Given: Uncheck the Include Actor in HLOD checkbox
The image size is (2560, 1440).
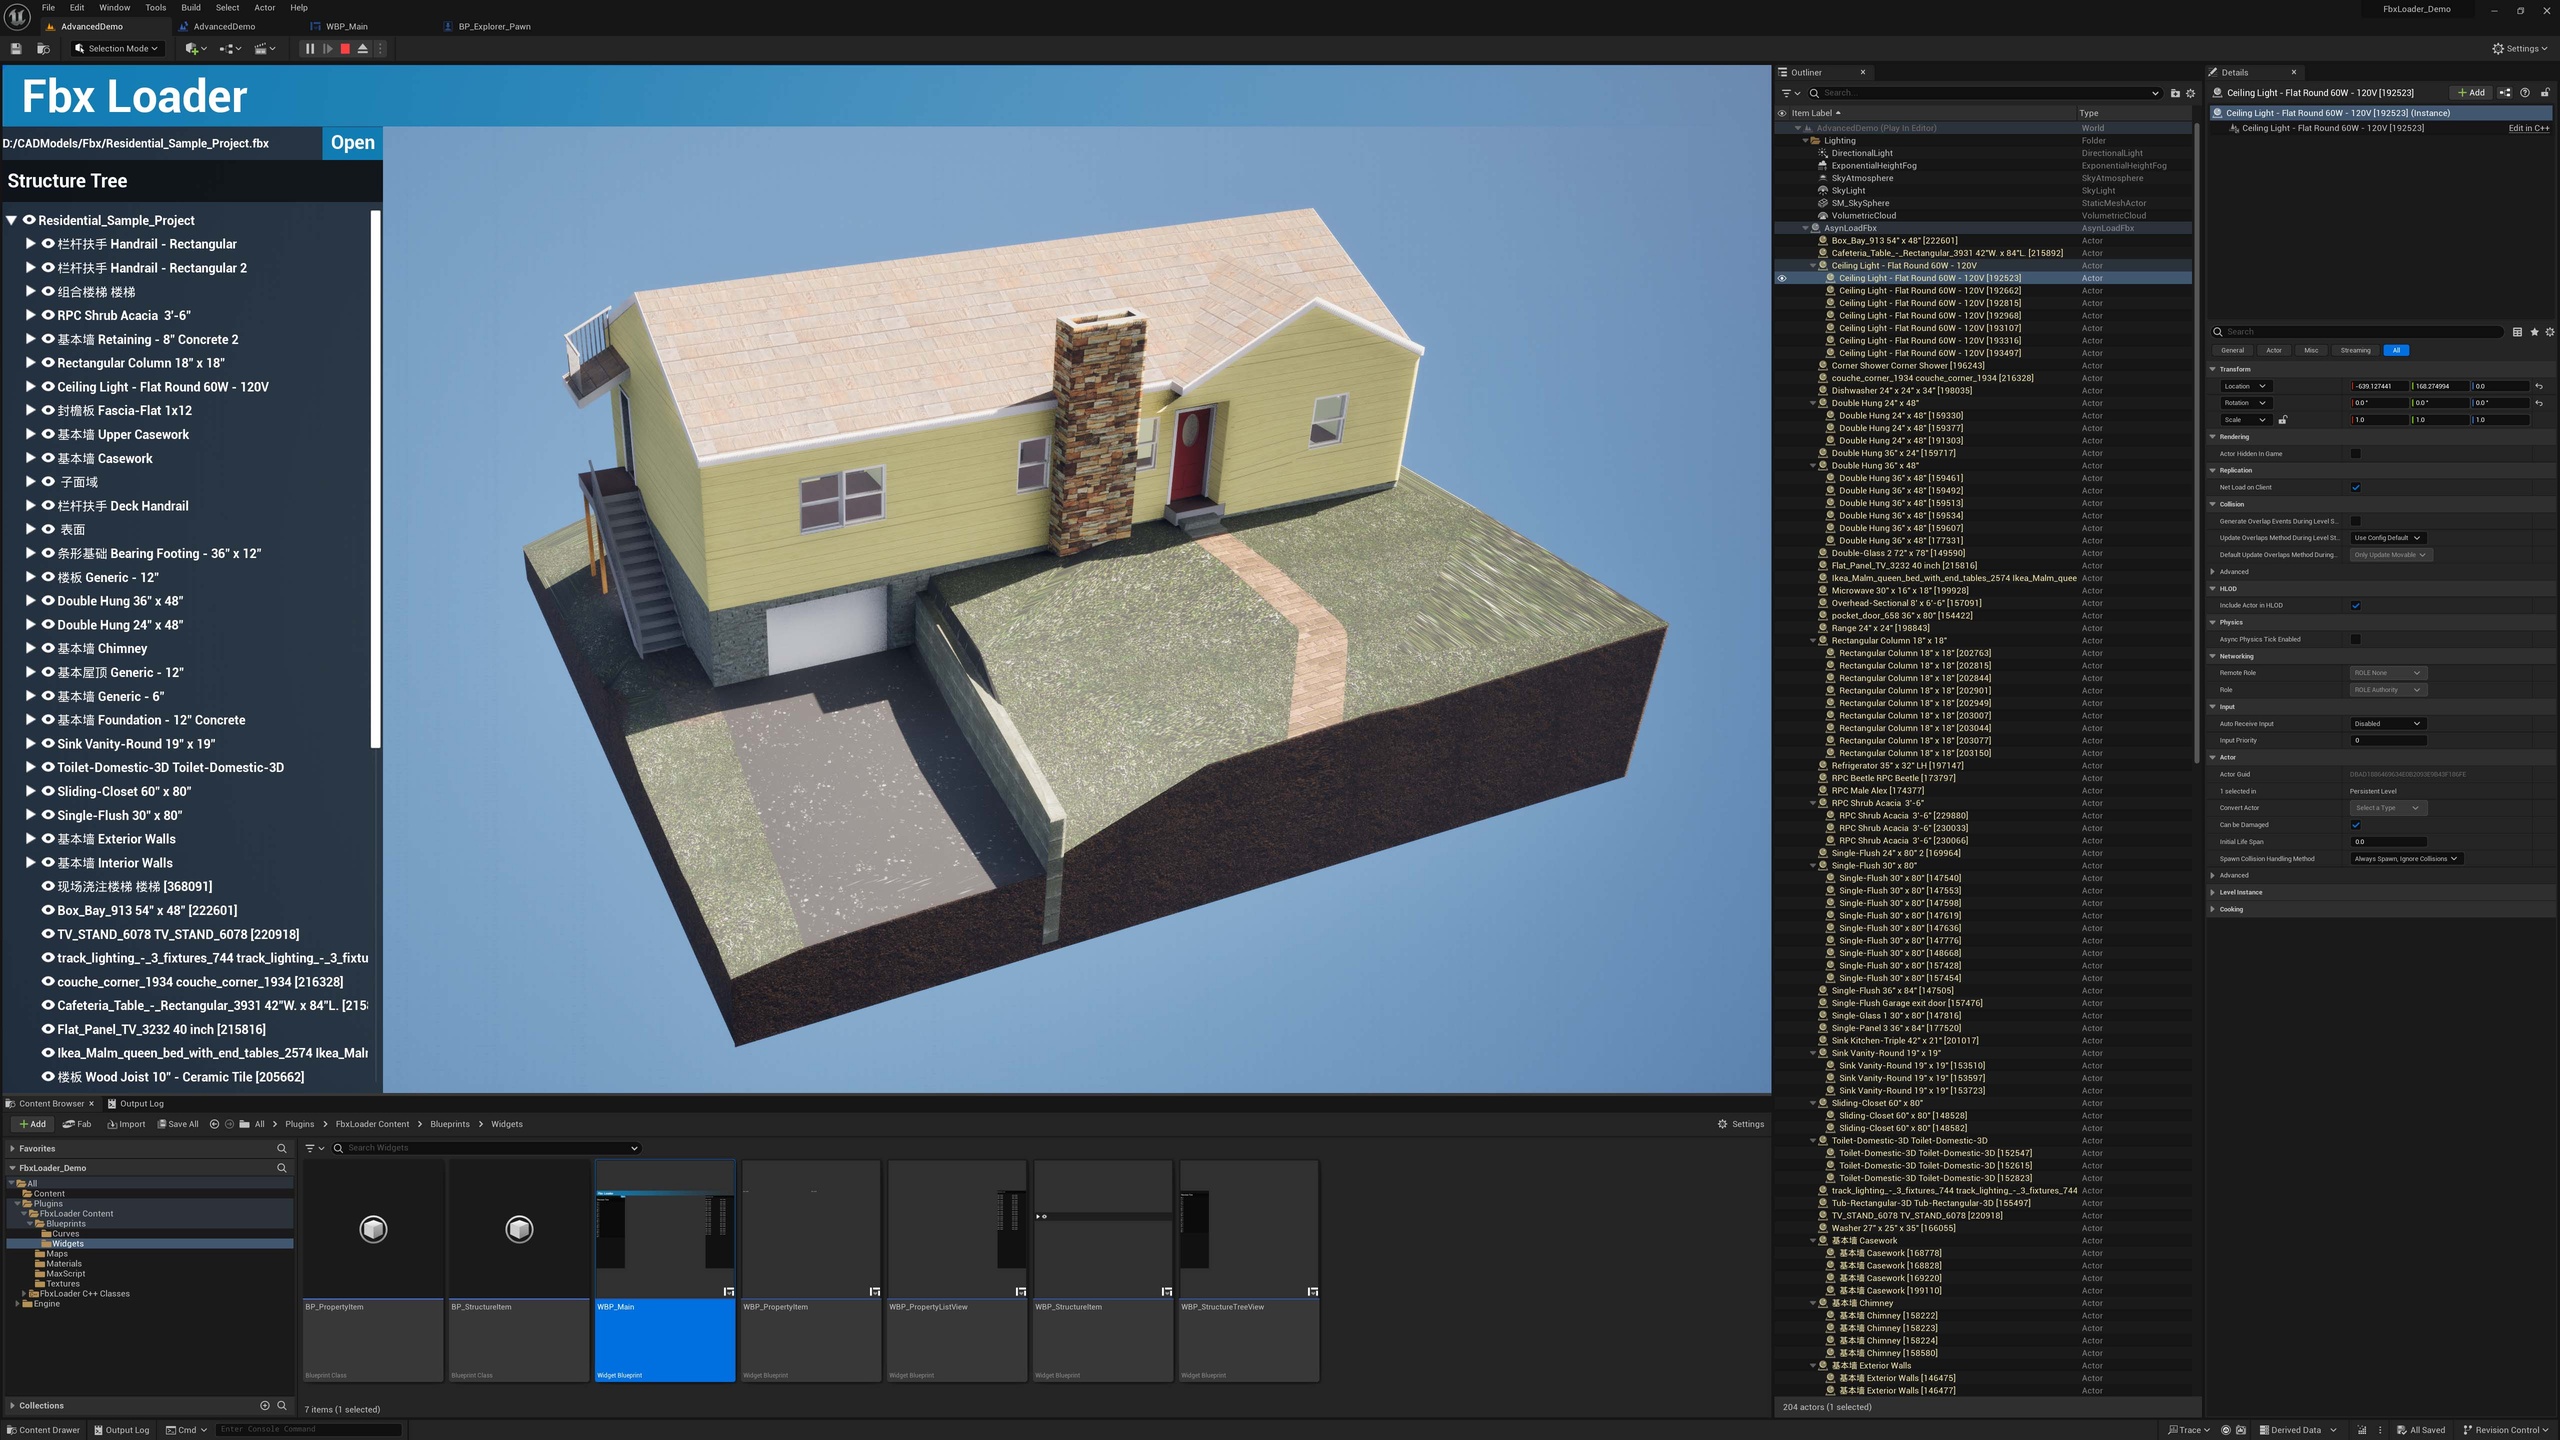Looking at the screenshot, I should pyautogui.click(x=2355, y=606).
